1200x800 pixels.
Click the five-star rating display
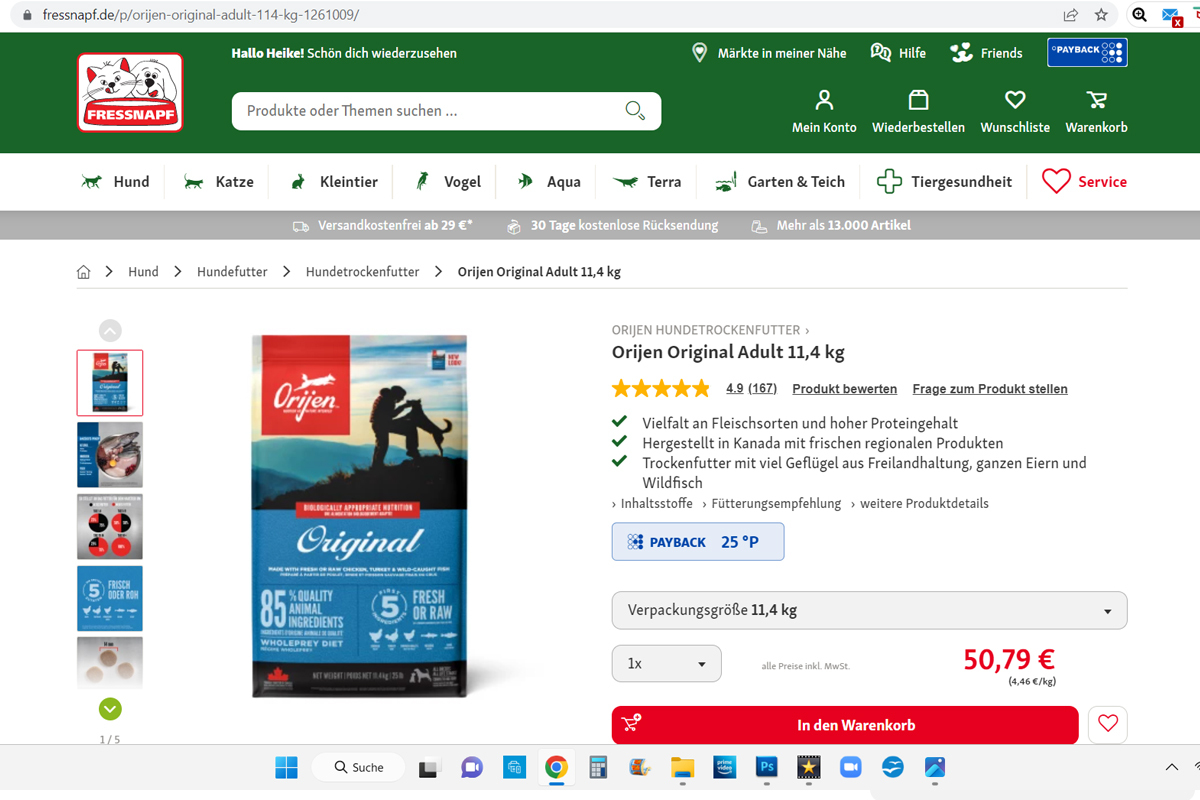[x=661, y=388]
